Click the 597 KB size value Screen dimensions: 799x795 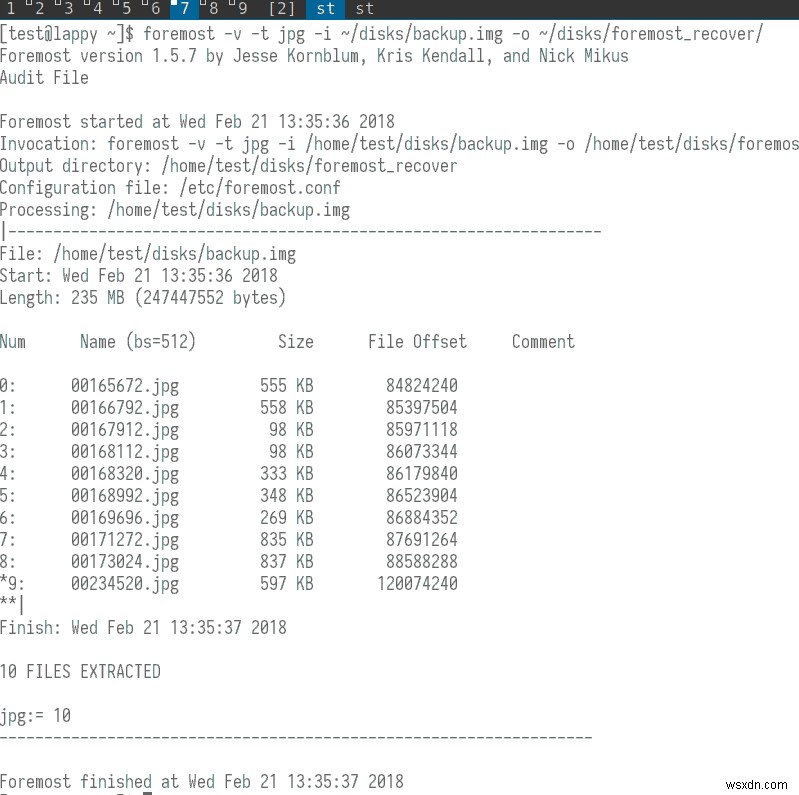click(287, 583)
